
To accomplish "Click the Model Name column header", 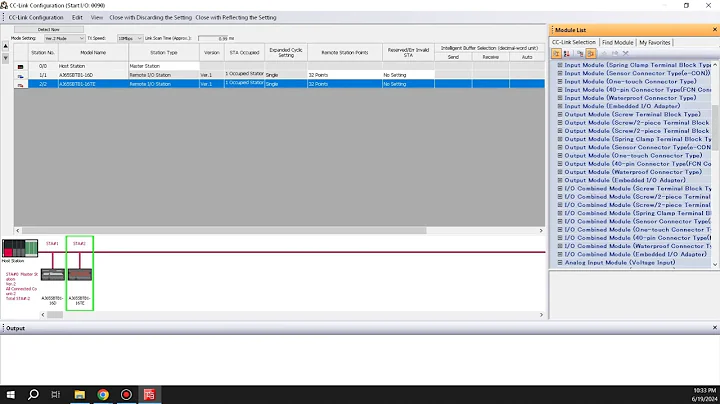I will [93, 53].
